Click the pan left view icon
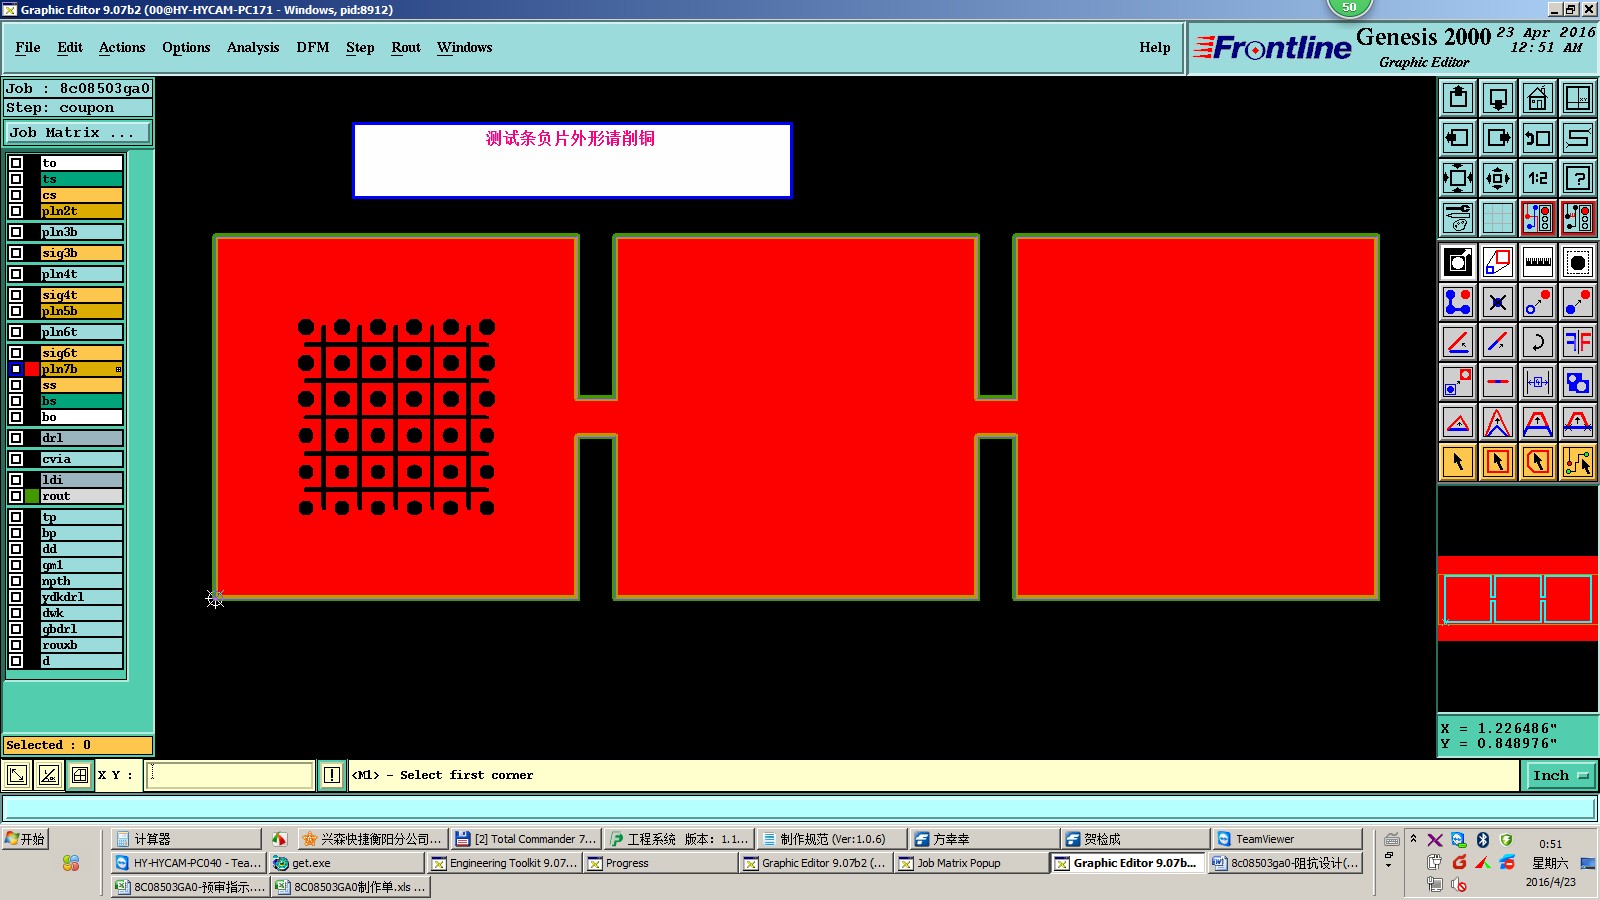This screenshot has height=900, width=1600. point(1458,138)
